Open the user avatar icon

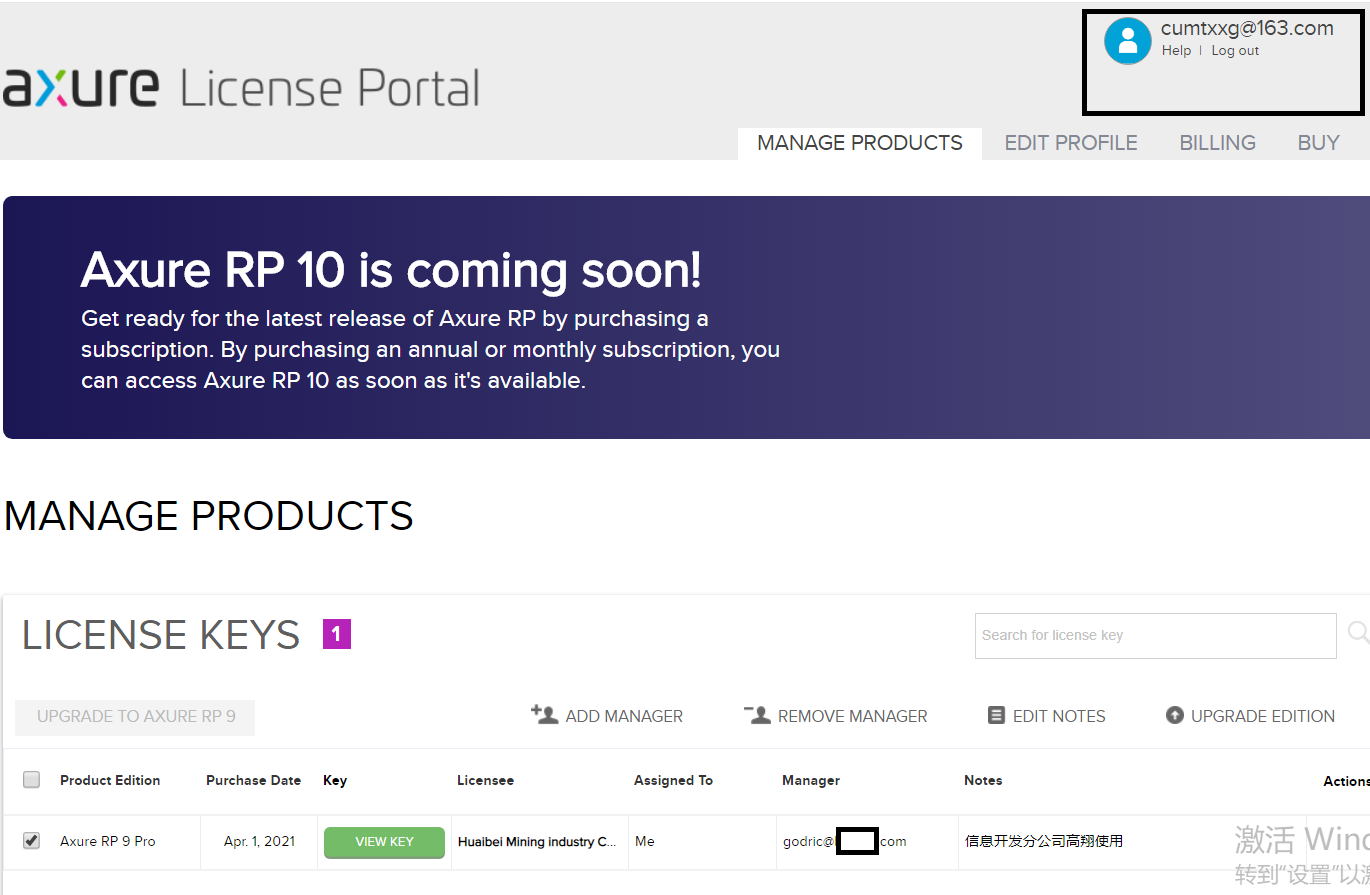click(1128, 40)
